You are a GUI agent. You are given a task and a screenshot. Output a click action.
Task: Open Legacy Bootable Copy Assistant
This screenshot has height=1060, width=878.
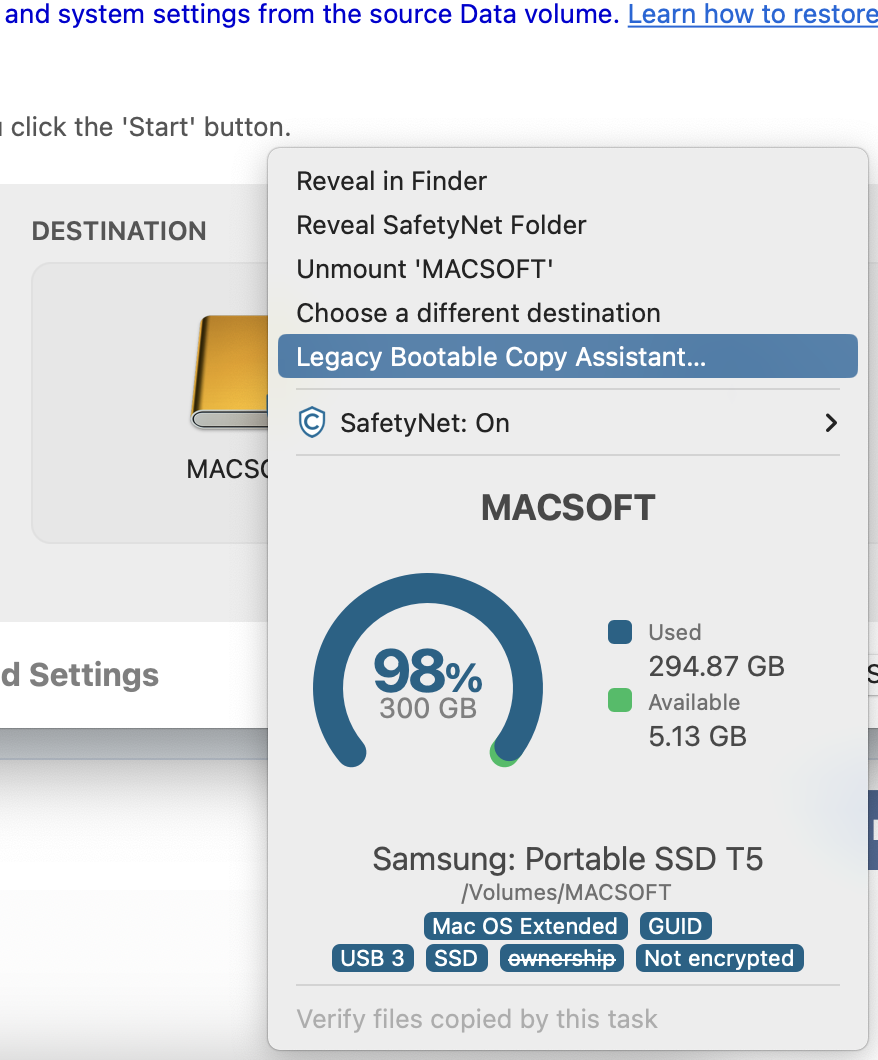click(568, 356)
